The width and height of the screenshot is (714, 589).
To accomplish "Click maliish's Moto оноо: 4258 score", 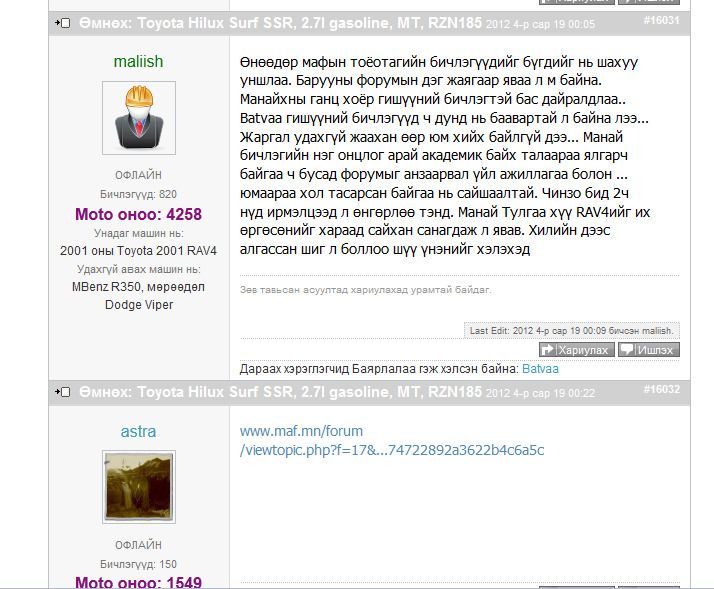I will (138, 214).
